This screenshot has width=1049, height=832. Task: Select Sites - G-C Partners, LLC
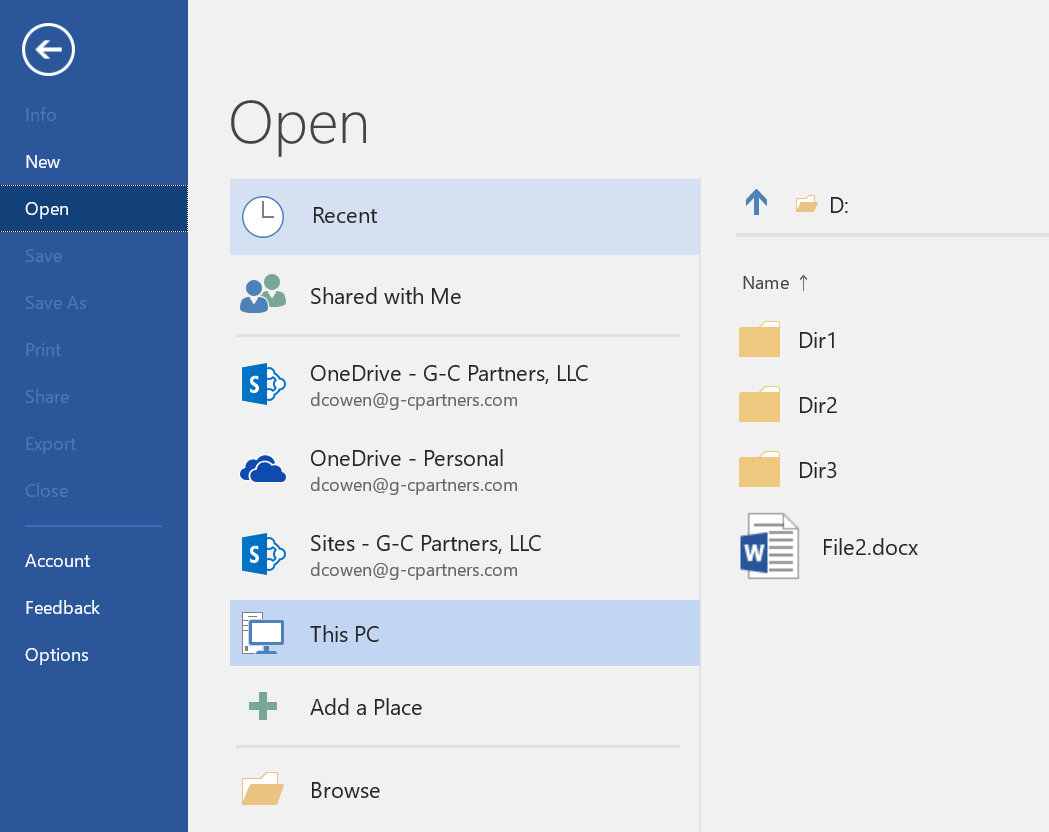425,543
